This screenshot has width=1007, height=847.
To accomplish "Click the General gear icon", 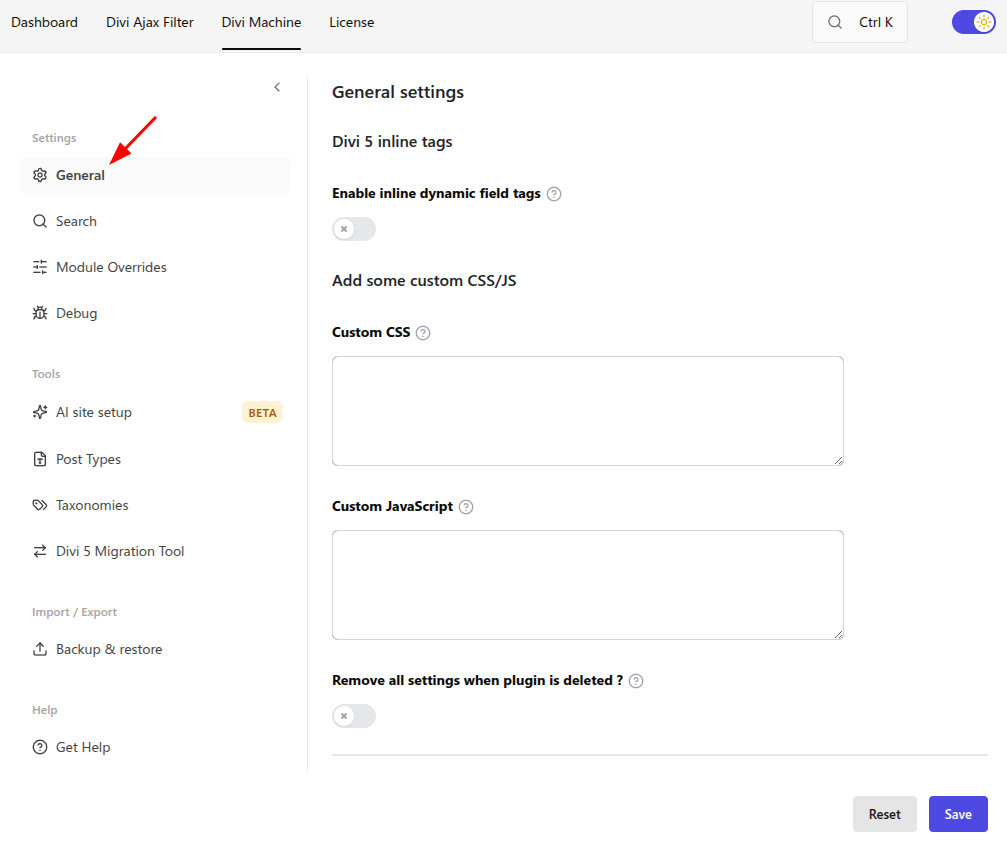I will pyautogui.click(x=40, y=175).
